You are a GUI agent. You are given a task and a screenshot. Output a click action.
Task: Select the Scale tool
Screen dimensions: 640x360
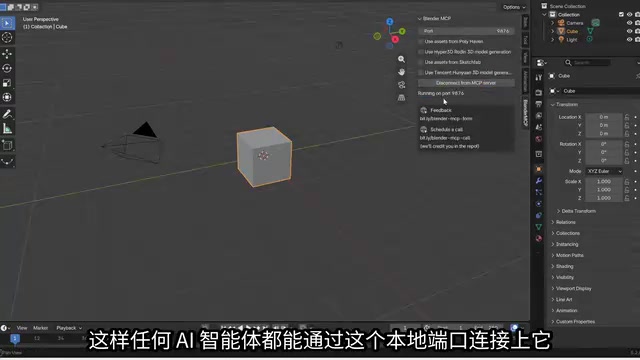coord(7,83)
